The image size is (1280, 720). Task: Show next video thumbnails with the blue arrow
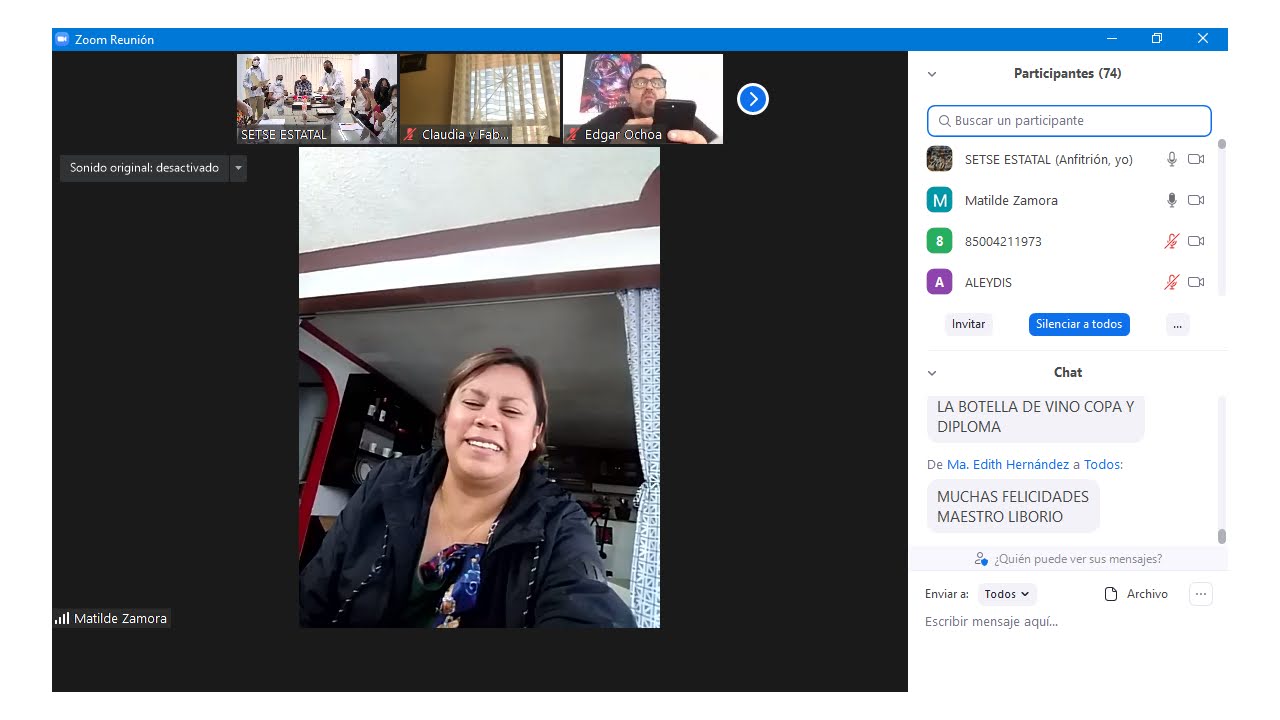[x=753, y=99]
